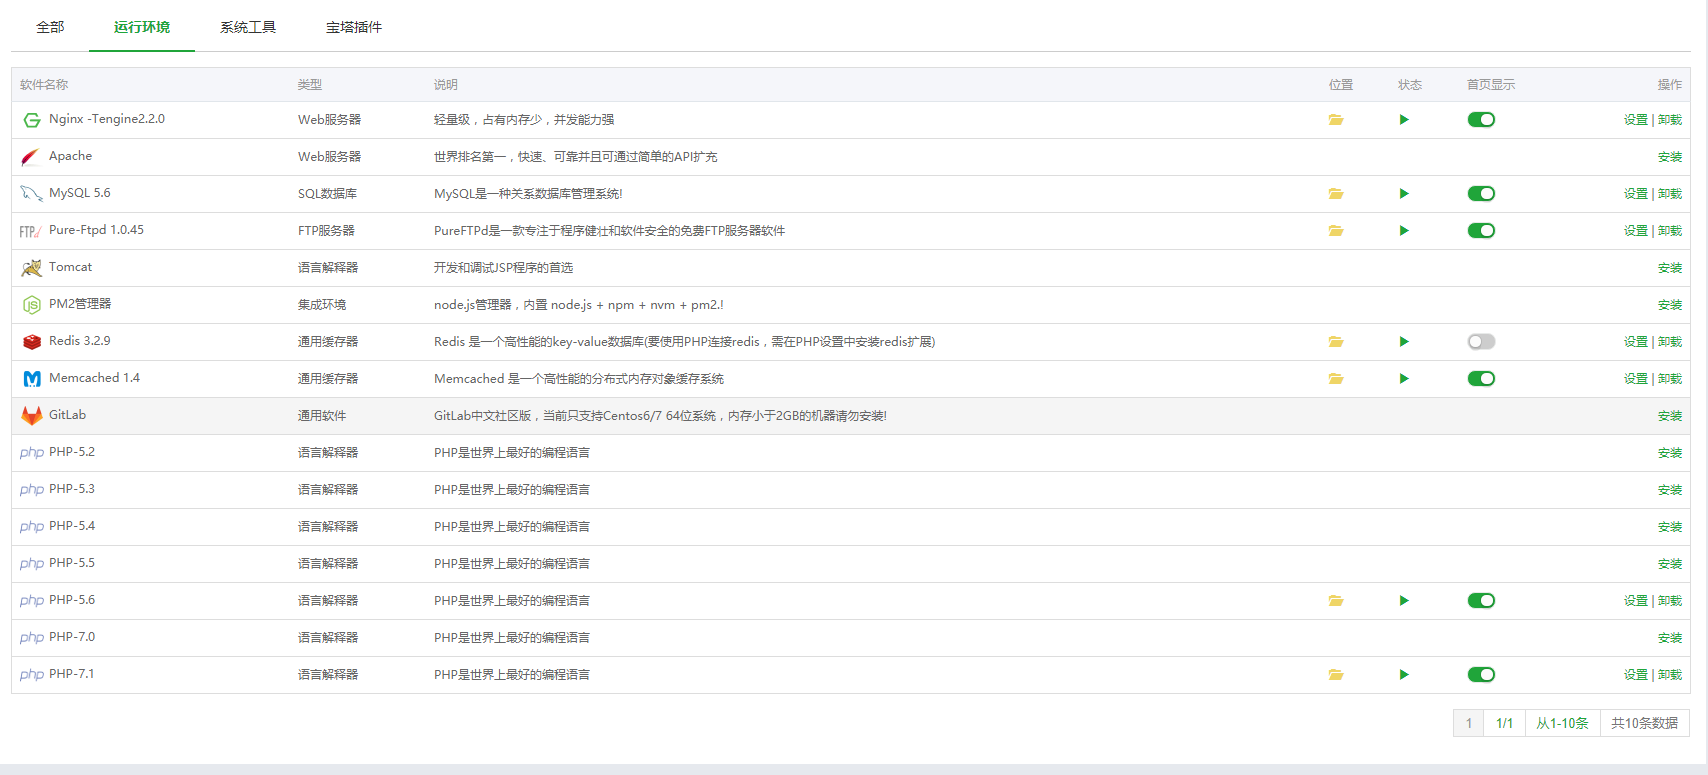The width and height of the screenshot is (1708, 775).
Task: Install GitLab via 安装 link
Action: pyautogui.click(x=1670, y=416)
